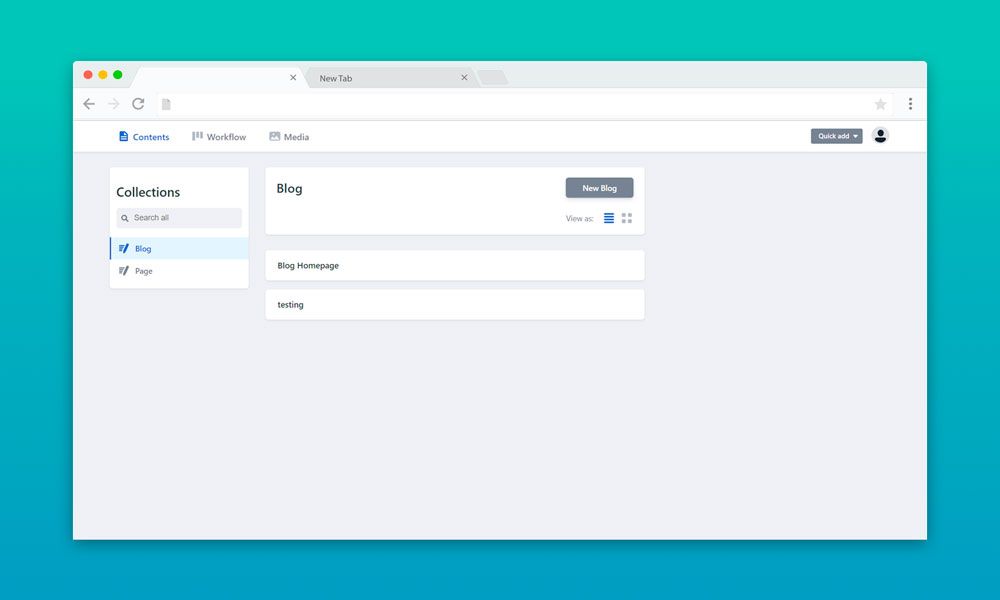Click the Workflow board icon
Viewport: 1000px width, 600px height.
(198, 136)
